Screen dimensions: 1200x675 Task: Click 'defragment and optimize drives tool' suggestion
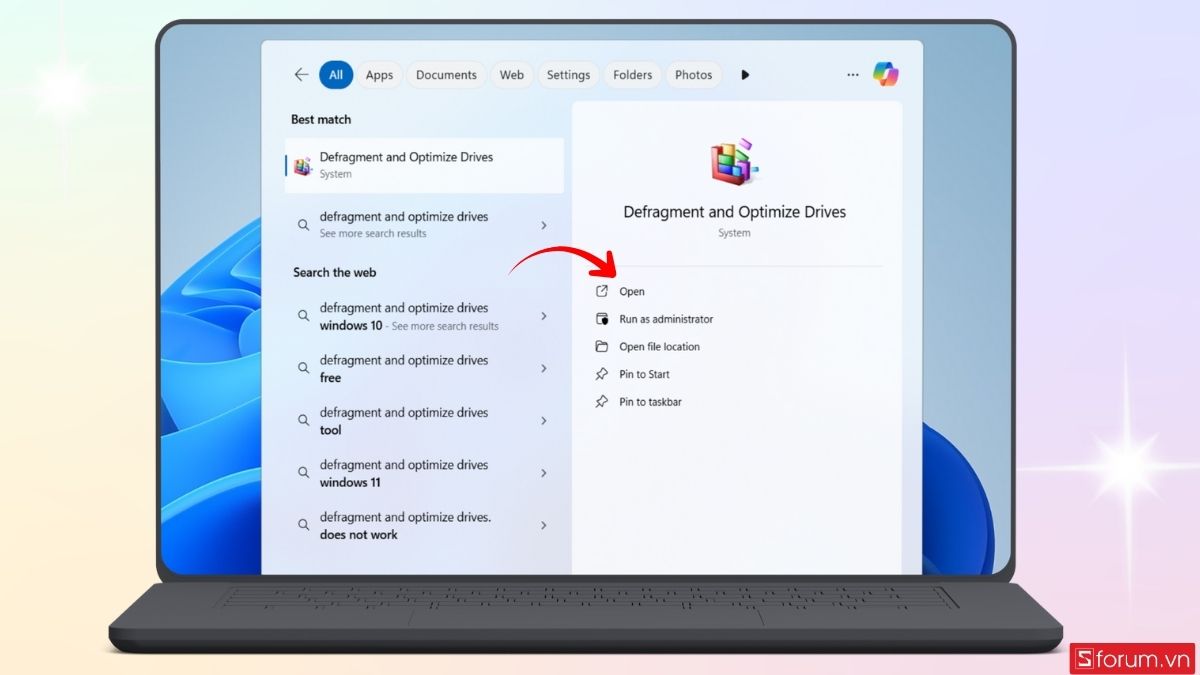click(x=404, y=421)
